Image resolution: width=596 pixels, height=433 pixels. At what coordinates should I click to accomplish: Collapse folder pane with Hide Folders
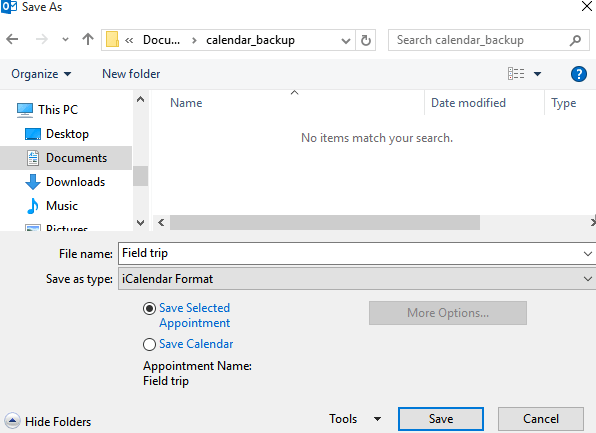click(x=48, y=421)
